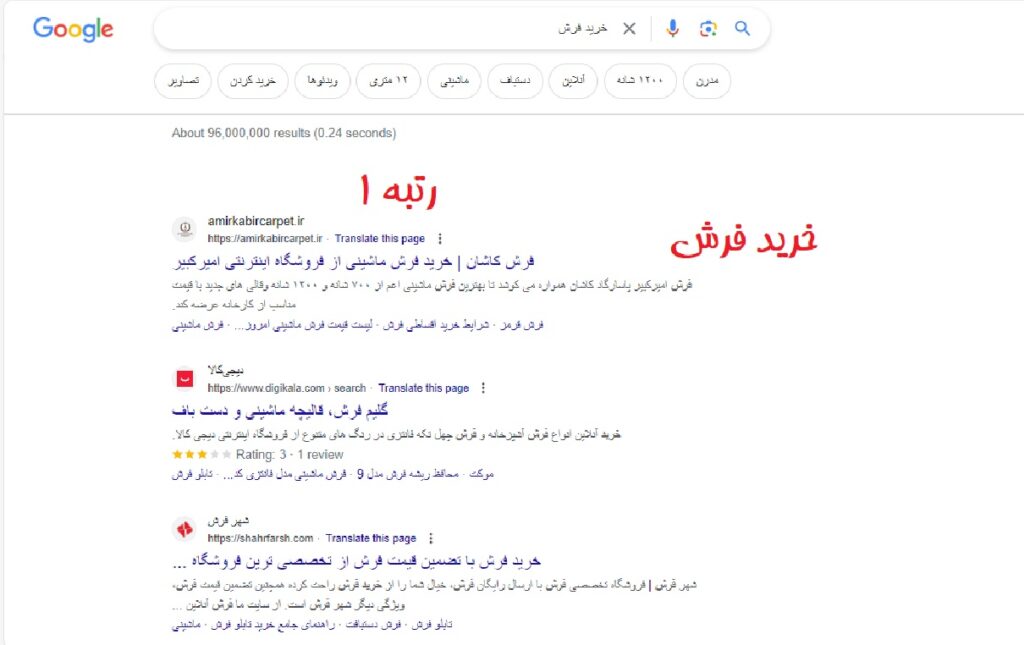This screenshot has height=645, width=1024.
Task: Select the ۱۲ متری filter chip
Action: (x=389, y=81)
